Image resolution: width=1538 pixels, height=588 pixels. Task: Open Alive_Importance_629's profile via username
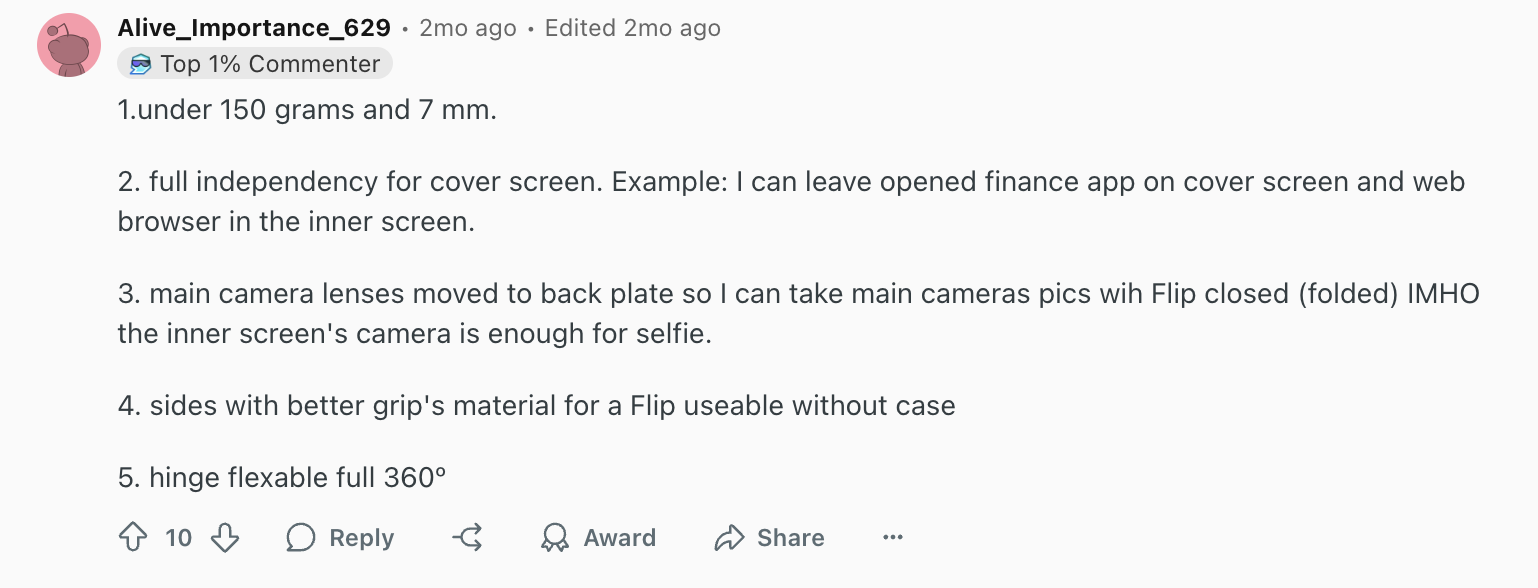tap(254, 28)
